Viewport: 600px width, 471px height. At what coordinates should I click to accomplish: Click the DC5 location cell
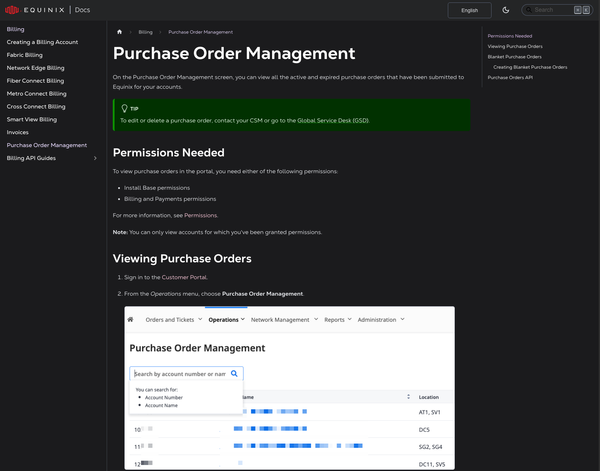point(424,430)
